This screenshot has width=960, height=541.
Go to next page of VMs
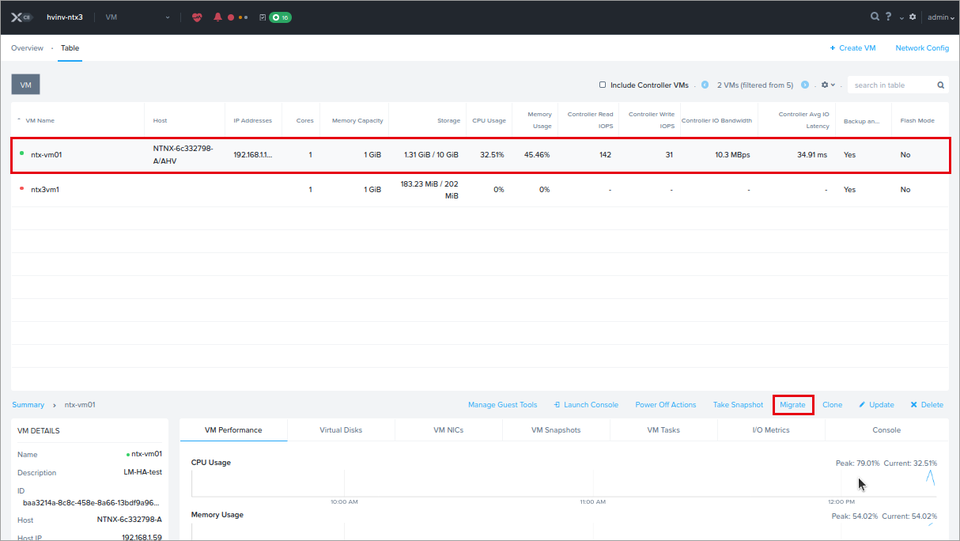(805, 84)
